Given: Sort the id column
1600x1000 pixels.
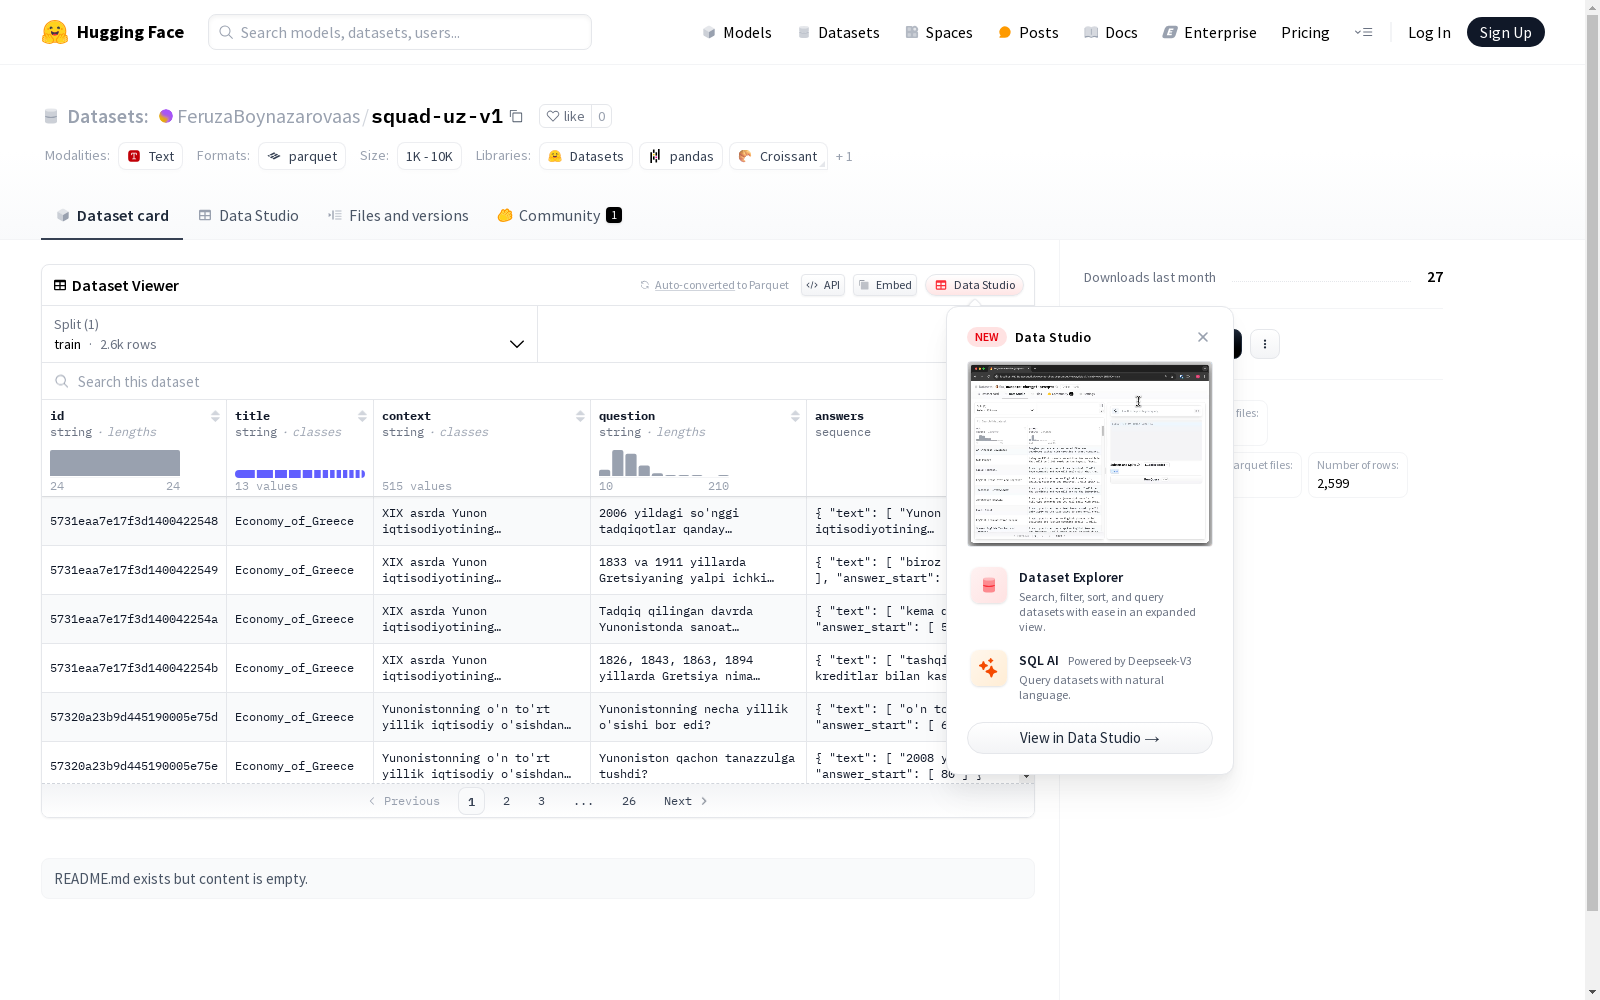Looking at the screenshot, I should click(215, 416).
